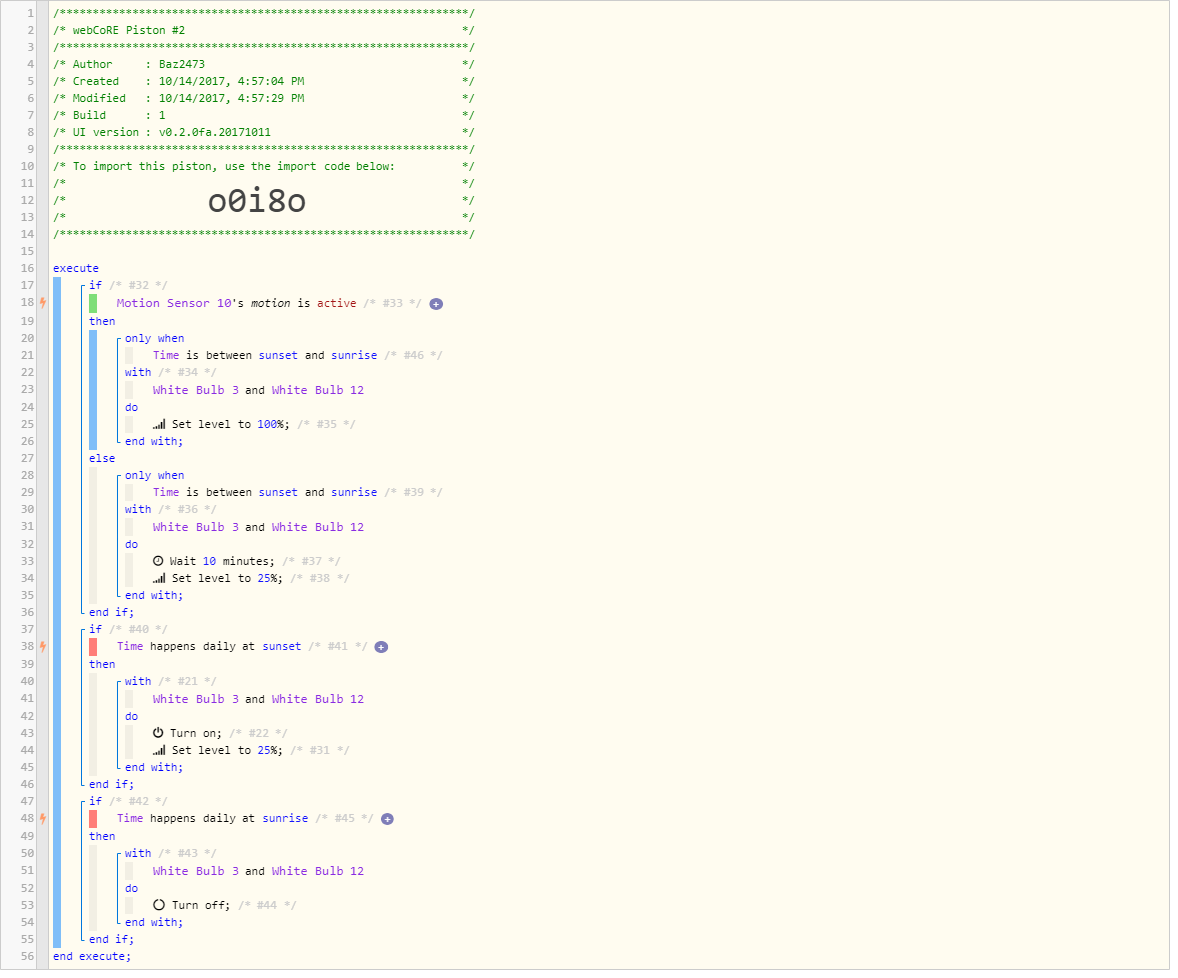Click 'only when' restriction on line 20
The height and width of the screenshot is (978, 1178).
coord(156,340)
